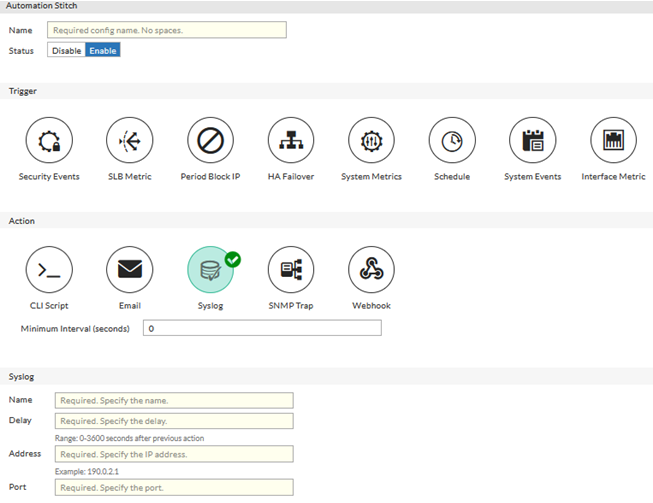The image size is (653, 503).
Task: Choose the Email action icon
Action: pyautogui.click(x=130, y=269)
